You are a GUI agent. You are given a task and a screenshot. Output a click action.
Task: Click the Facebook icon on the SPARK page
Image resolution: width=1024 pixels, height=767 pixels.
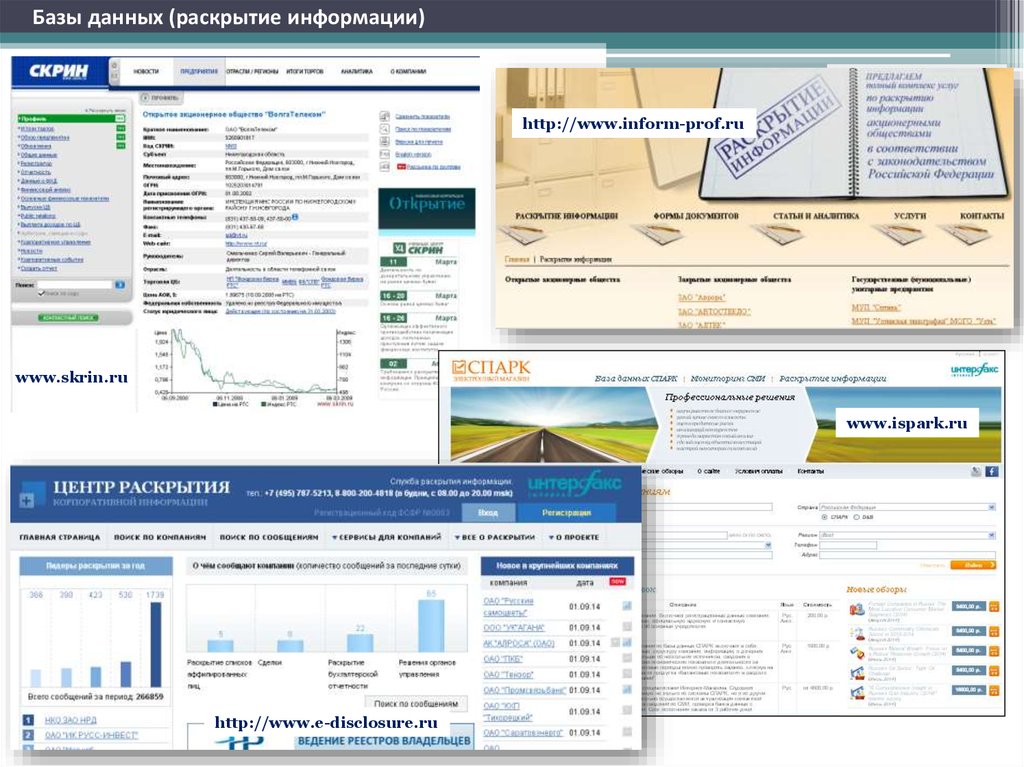[991, 471]
